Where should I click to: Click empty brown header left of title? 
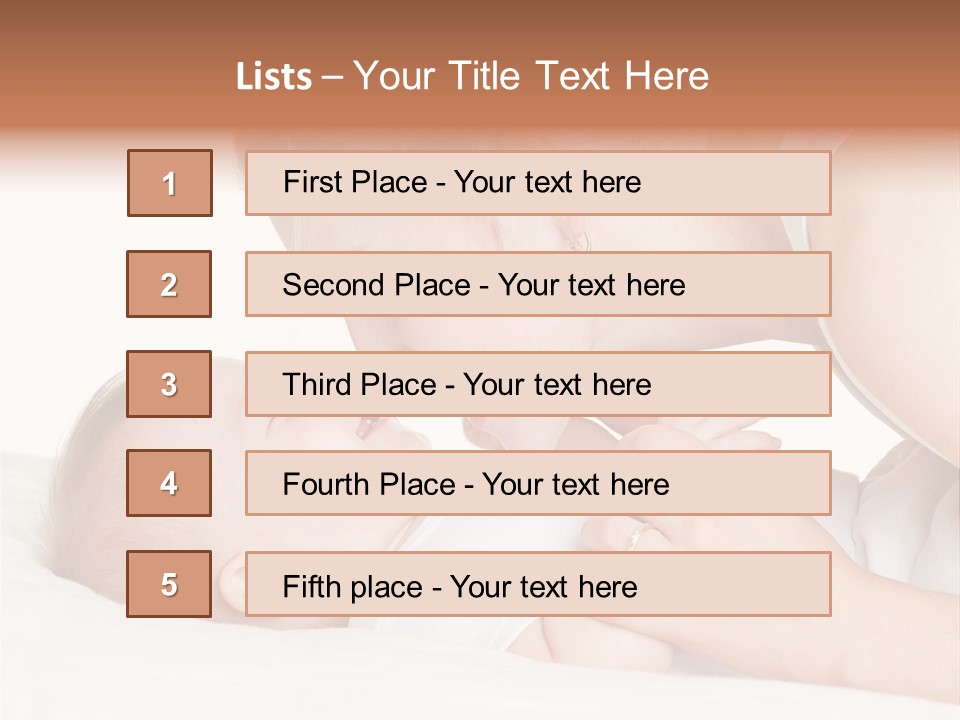click(100, 70)
